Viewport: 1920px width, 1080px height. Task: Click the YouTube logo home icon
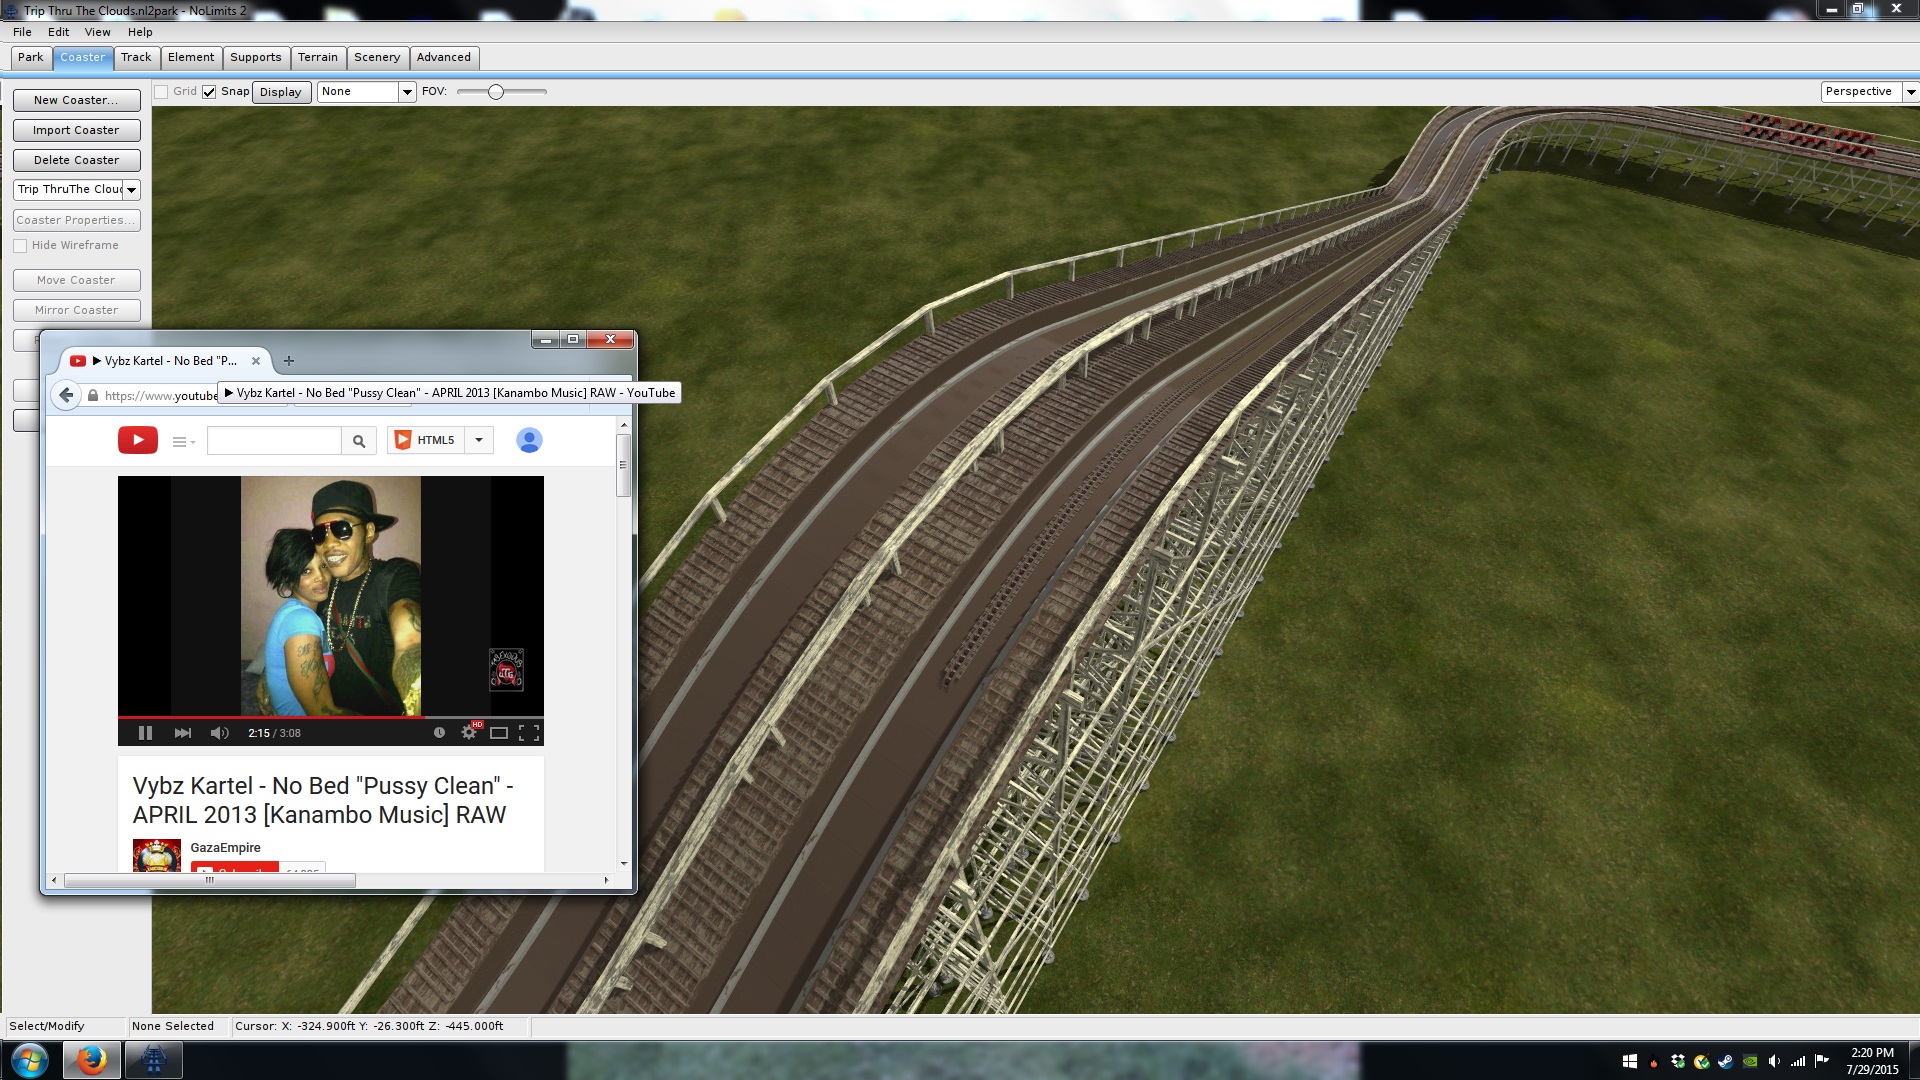click(x=138, y=440)
